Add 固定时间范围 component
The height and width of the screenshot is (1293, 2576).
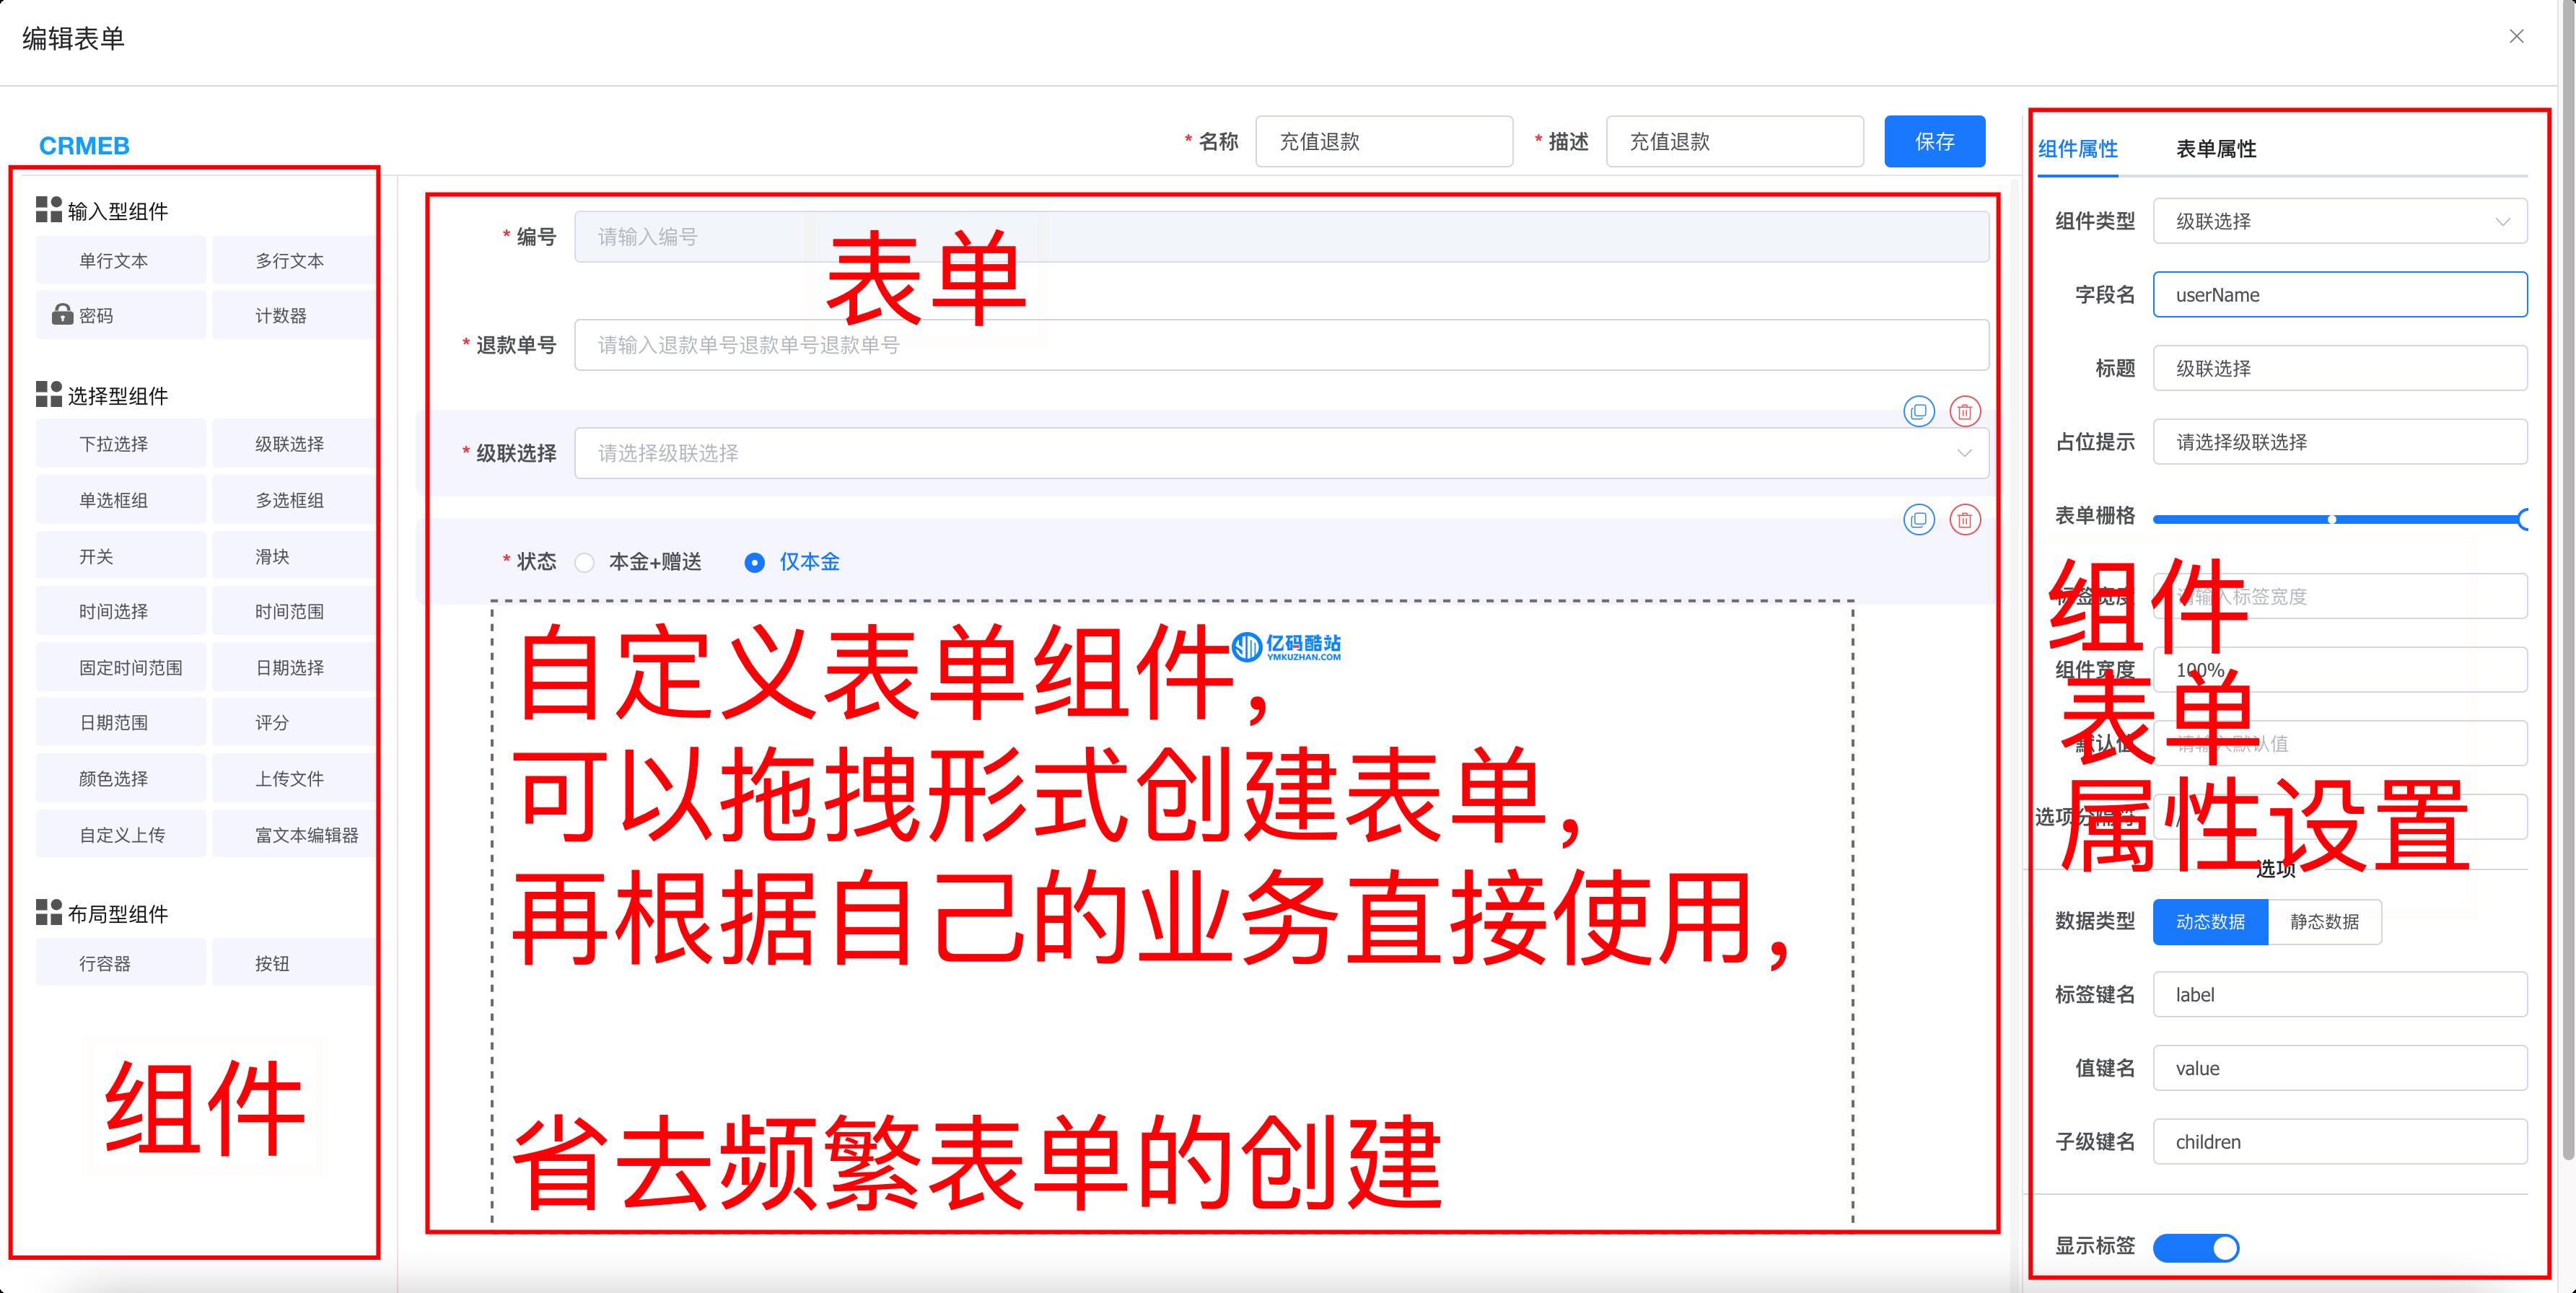click(x=121, y=667)
